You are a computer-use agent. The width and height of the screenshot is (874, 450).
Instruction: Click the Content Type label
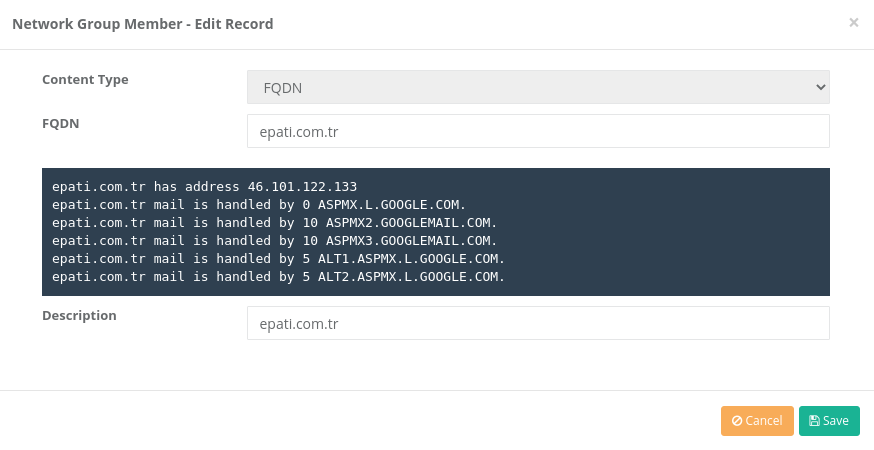coord(85,80)
